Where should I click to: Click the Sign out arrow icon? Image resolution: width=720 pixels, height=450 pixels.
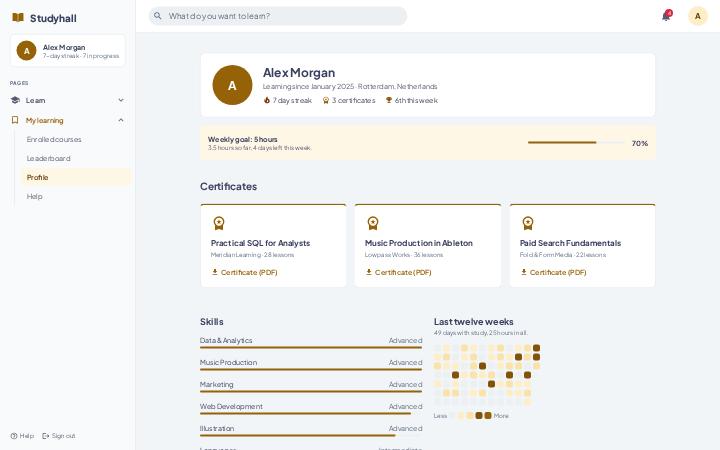pos(45,436)
